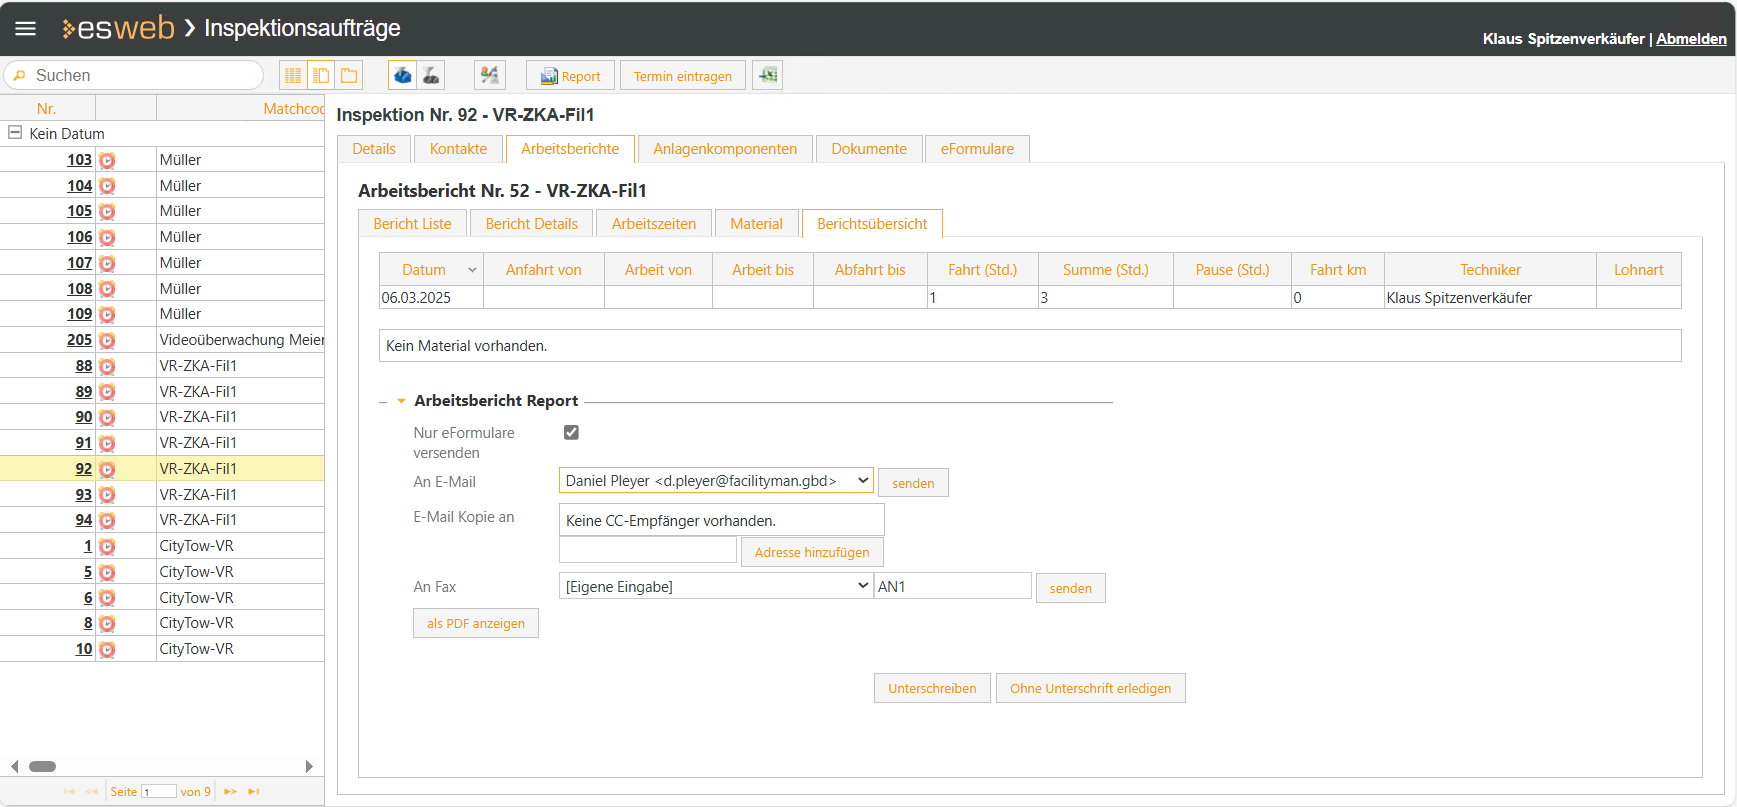
Task: Click the search magnifier icon
Action: tap(19, 76)
